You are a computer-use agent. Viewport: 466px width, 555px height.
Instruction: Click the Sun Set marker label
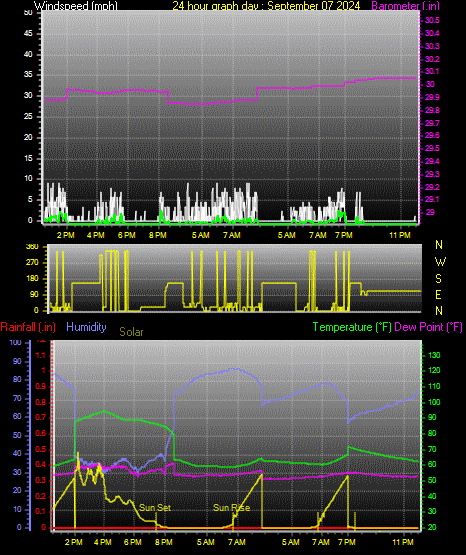coord(155,508)
